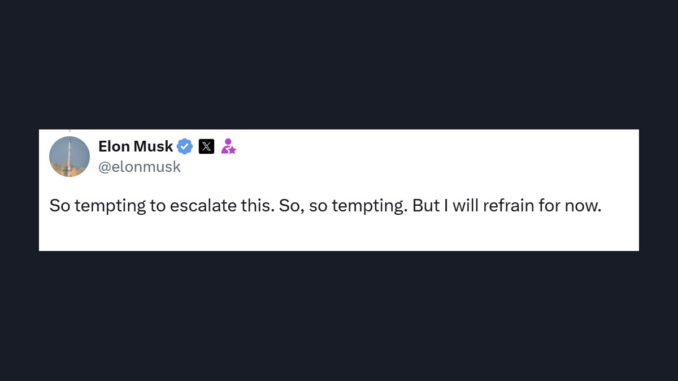Click the leading "So" in the tweet
Viewport: 678px width, 381px height.
60,205
